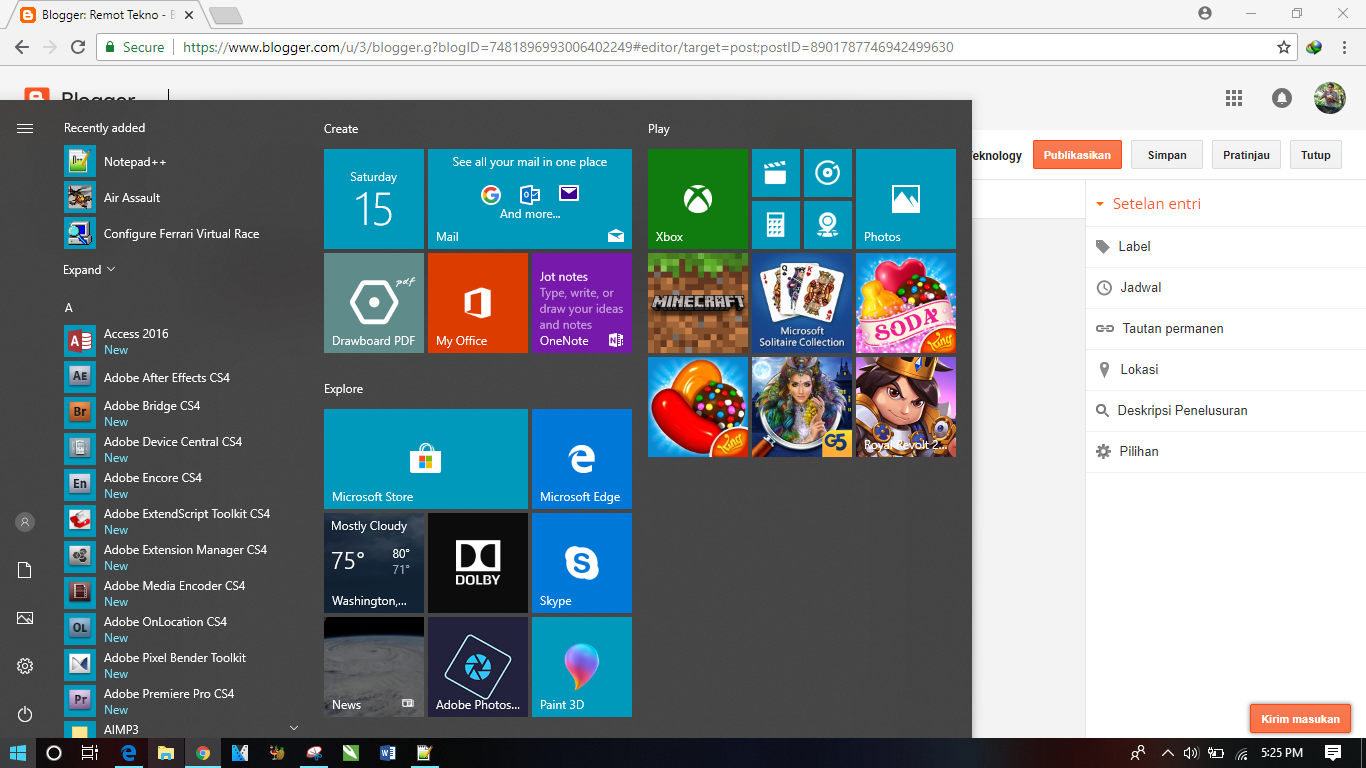1366x768 pixels.
Task: Launch Skype from its Start menu tile
Action: click(x=581, y=562)
